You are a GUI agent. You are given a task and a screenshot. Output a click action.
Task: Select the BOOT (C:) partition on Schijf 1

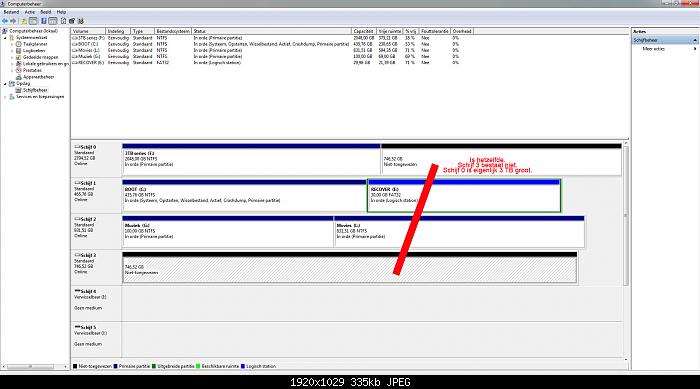click(x=244, y=196)
